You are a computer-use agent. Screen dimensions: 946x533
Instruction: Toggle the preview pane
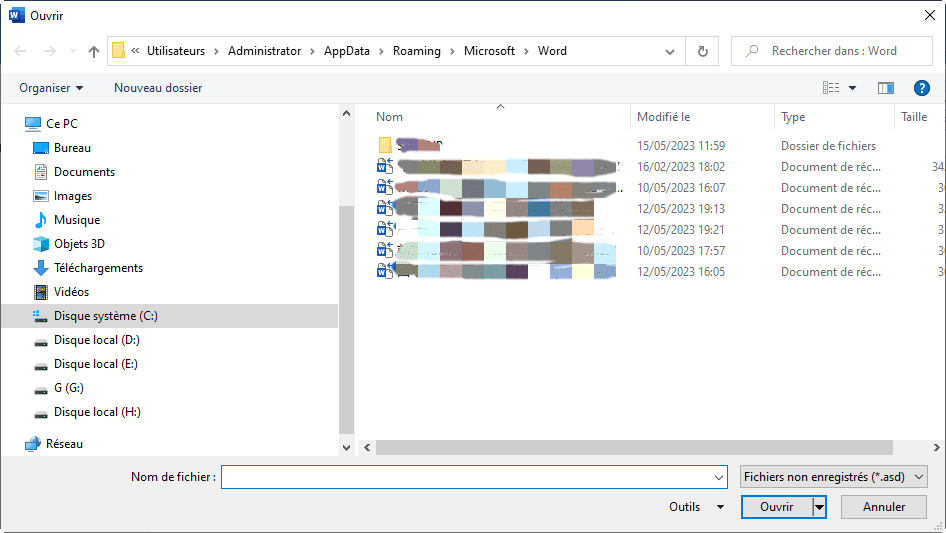886,88
